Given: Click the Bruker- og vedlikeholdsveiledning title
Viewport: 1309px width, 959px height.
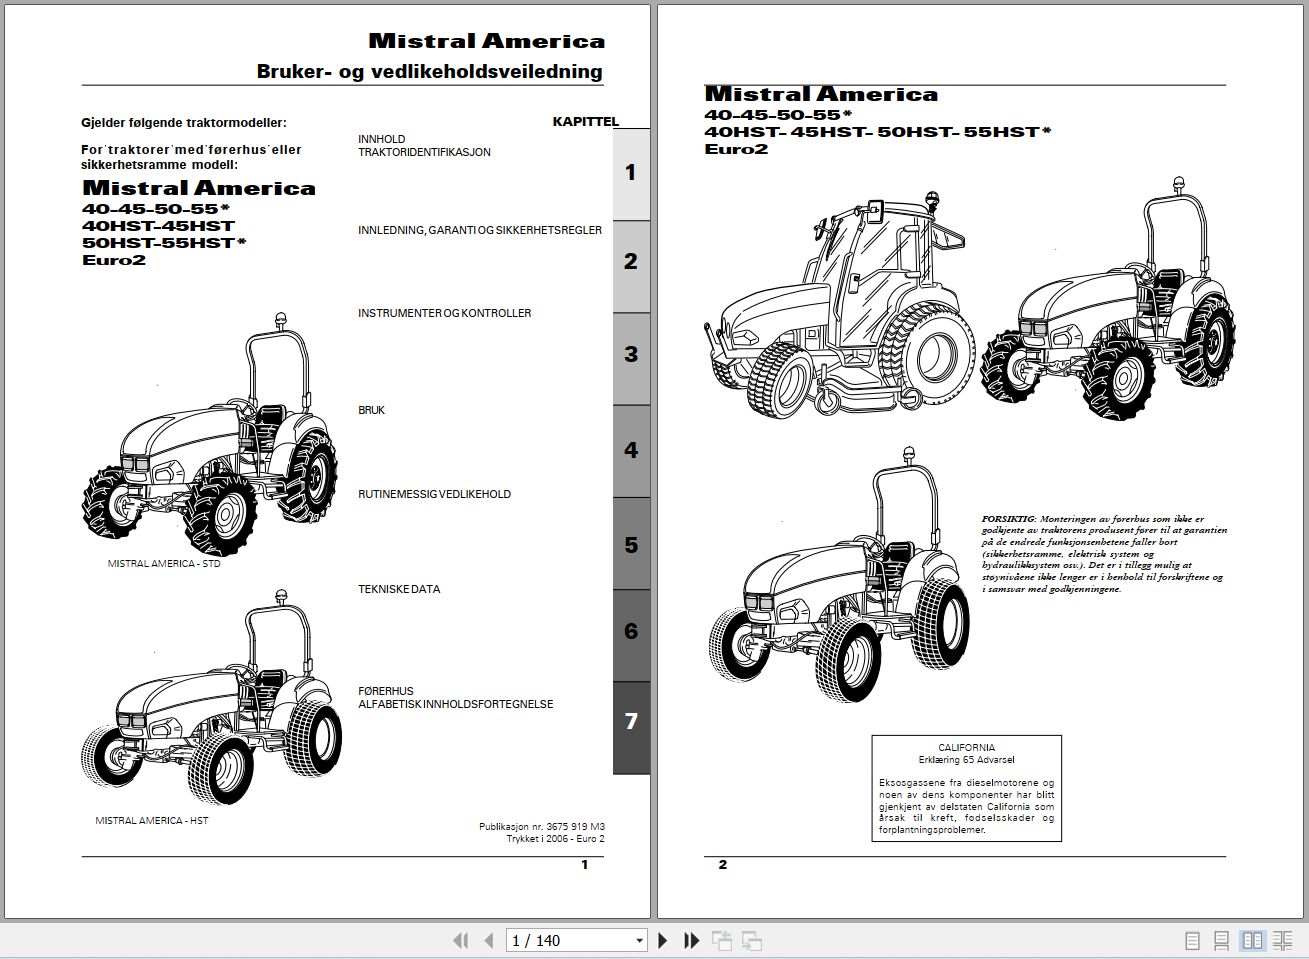Looking at the screenshot, I should pyautogui.click(x=430, y=71).
